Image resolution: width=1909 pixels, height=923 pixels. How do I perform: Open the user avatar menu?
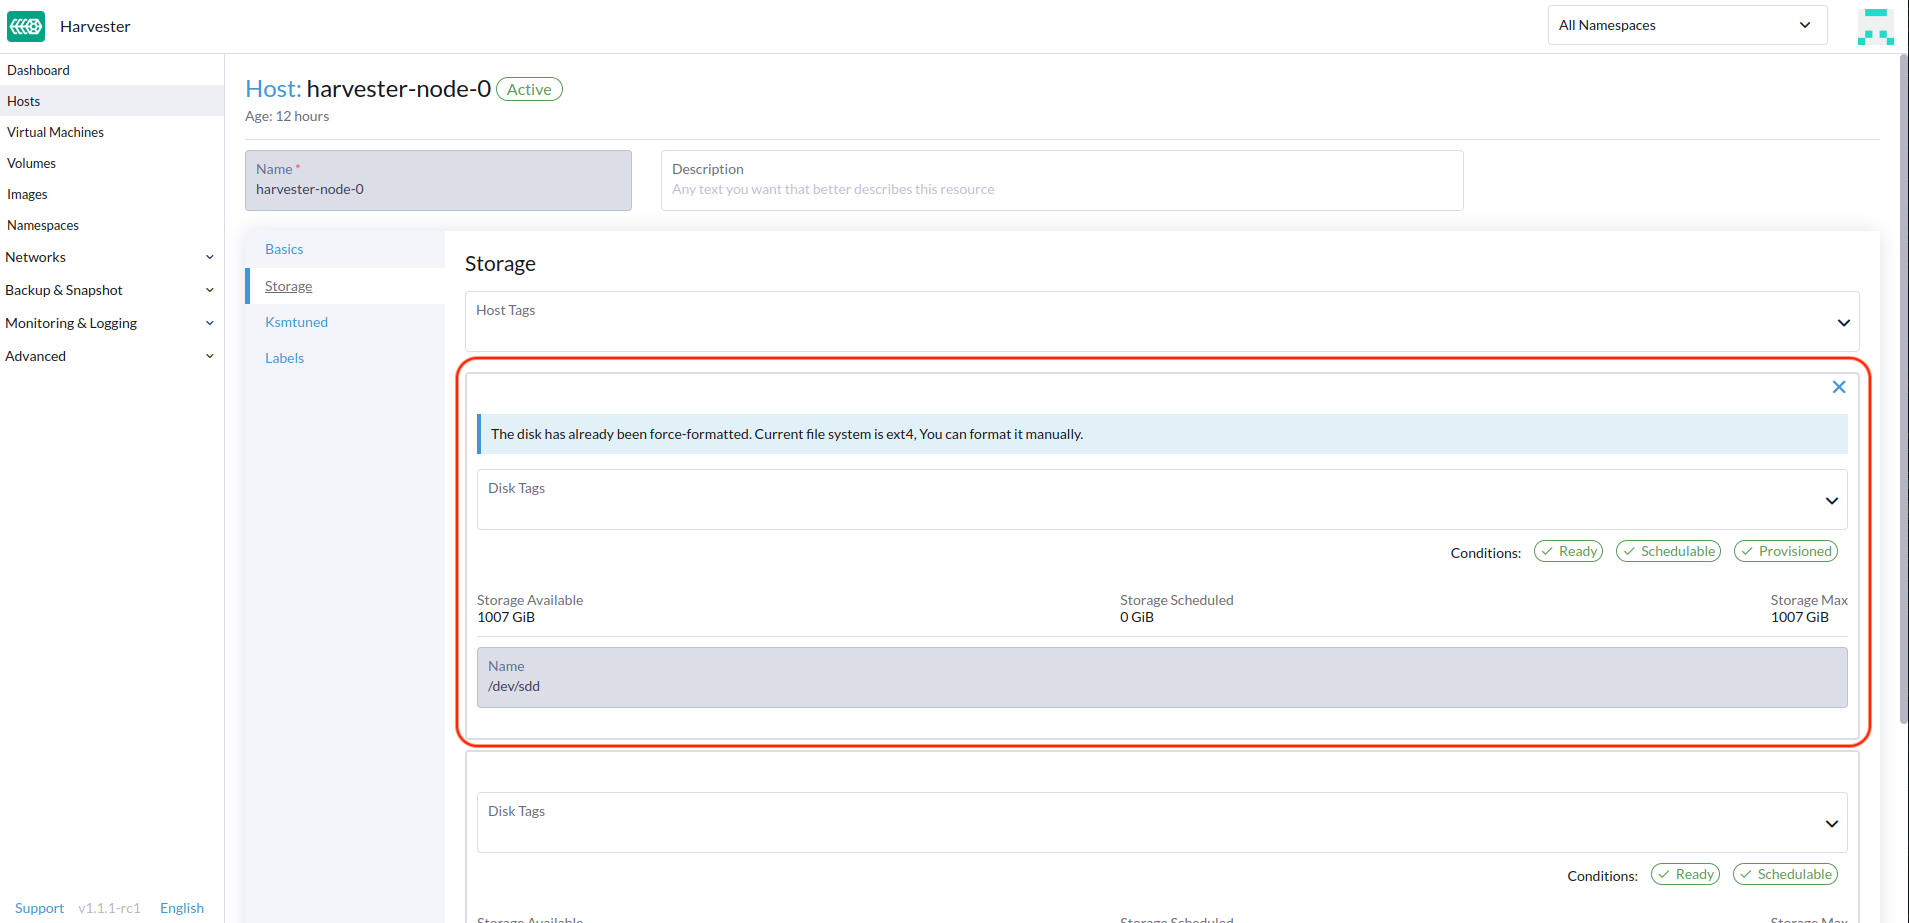coord(1875,26)
